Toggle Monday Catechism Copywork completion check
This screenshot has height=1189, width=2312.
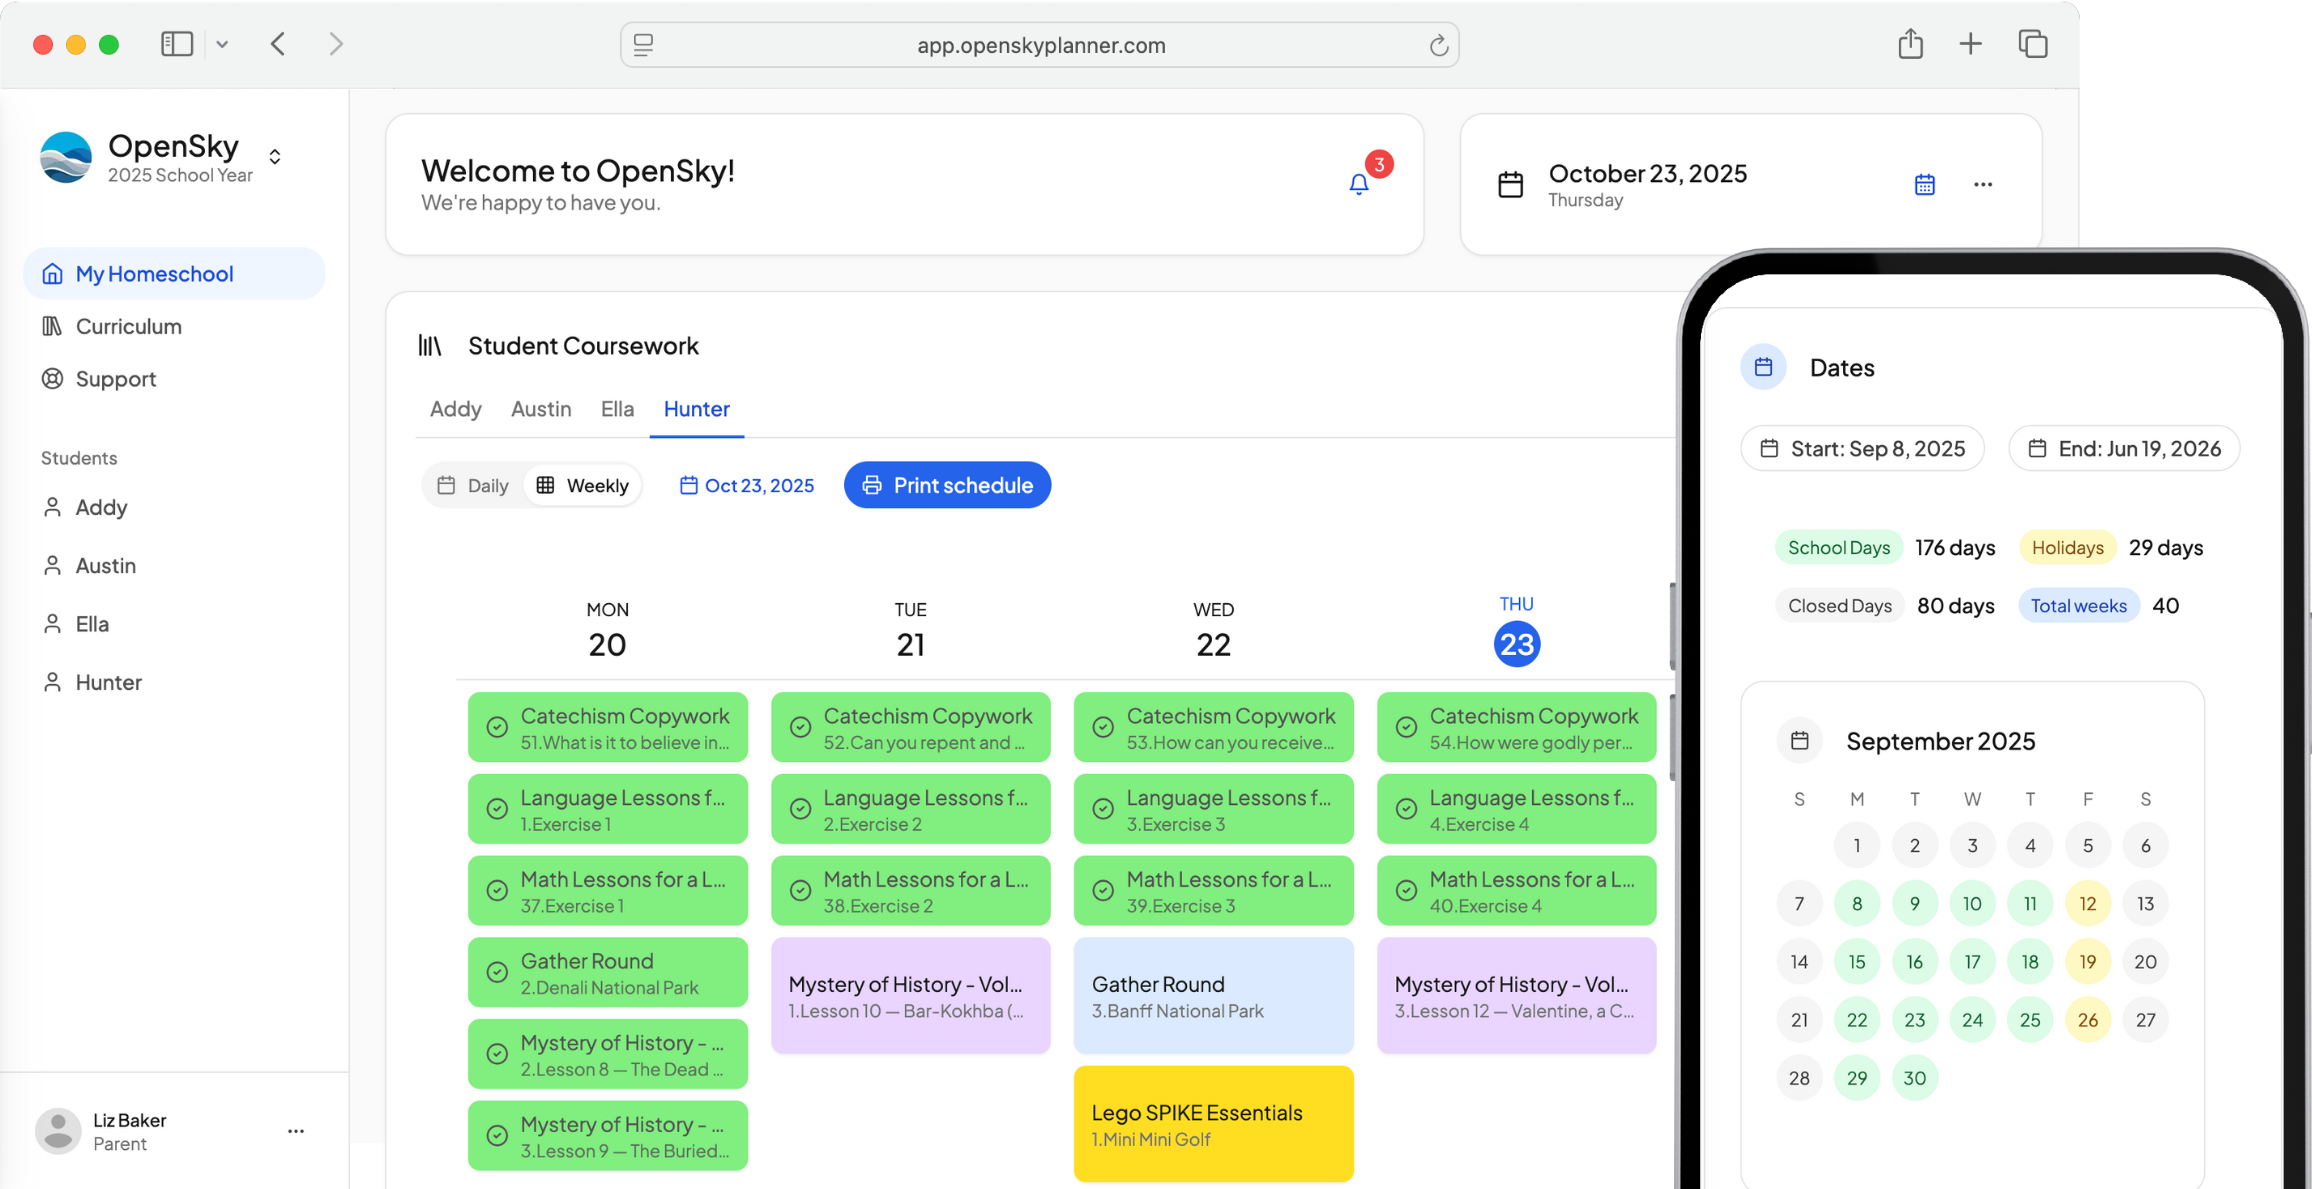click(497, 727)
